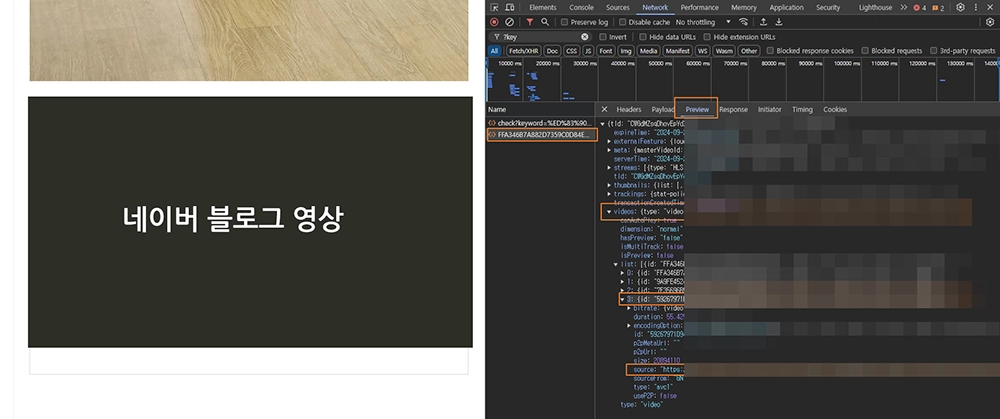Close the request details pane
Viewport: 1000px width, 419px height.
[605, 110]
